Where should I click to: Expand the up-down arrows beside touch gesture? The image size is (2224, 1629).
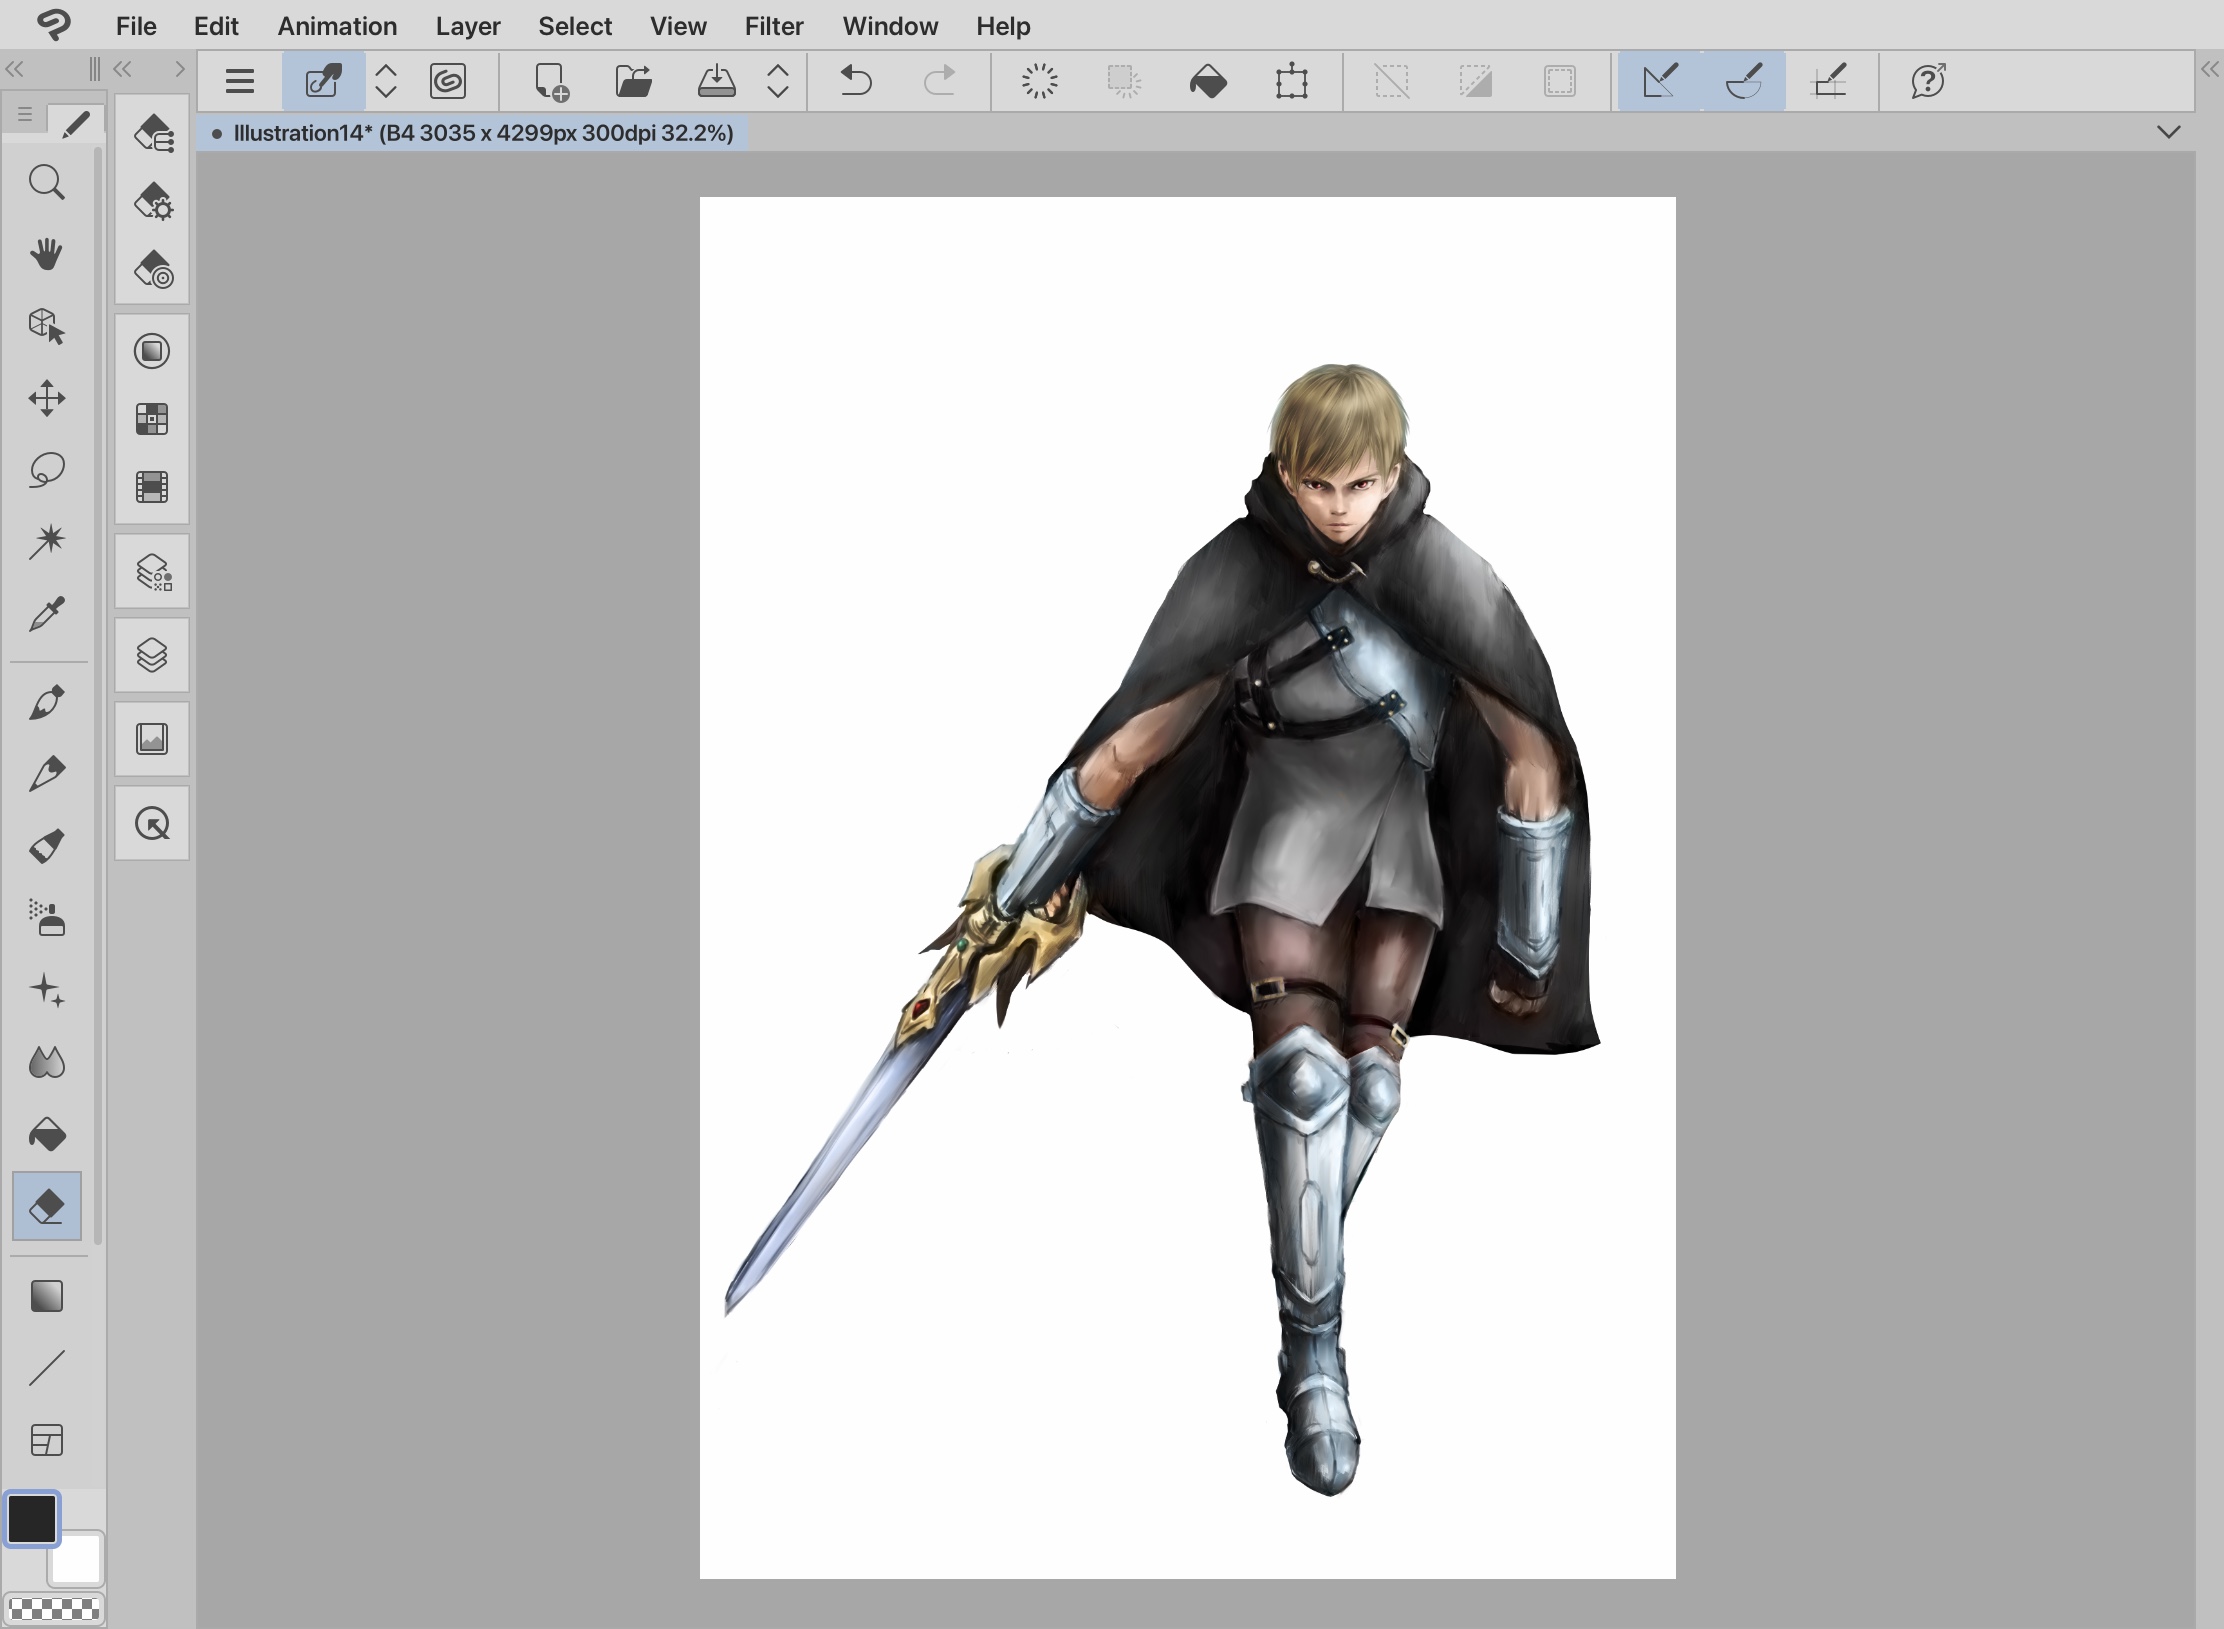point(386,81)
